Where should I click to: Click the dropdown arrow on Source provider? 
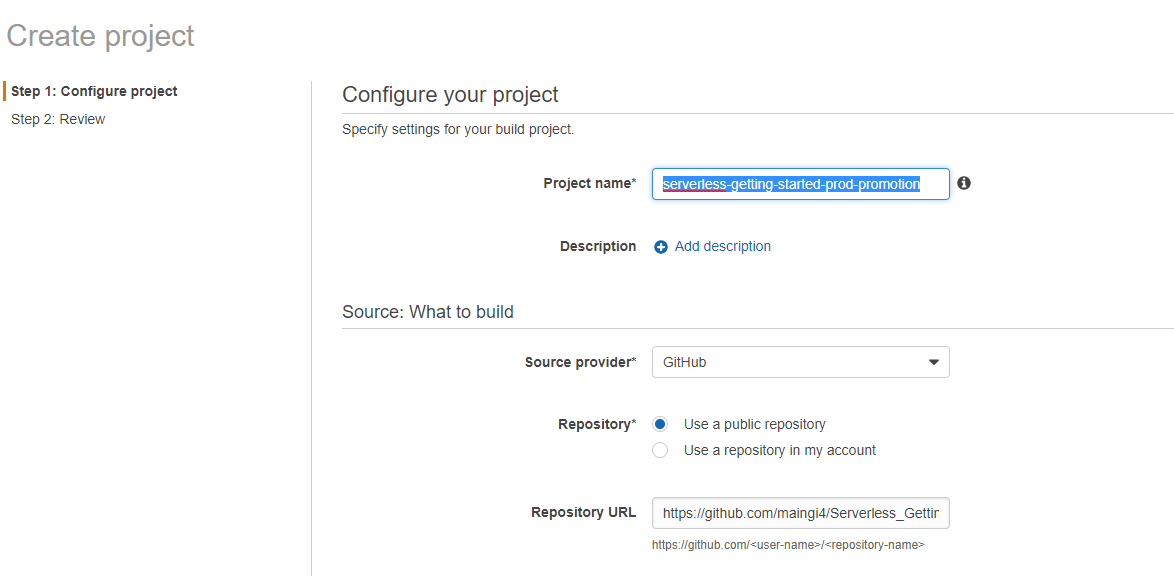pyautogui.click(x=933, y=362)
